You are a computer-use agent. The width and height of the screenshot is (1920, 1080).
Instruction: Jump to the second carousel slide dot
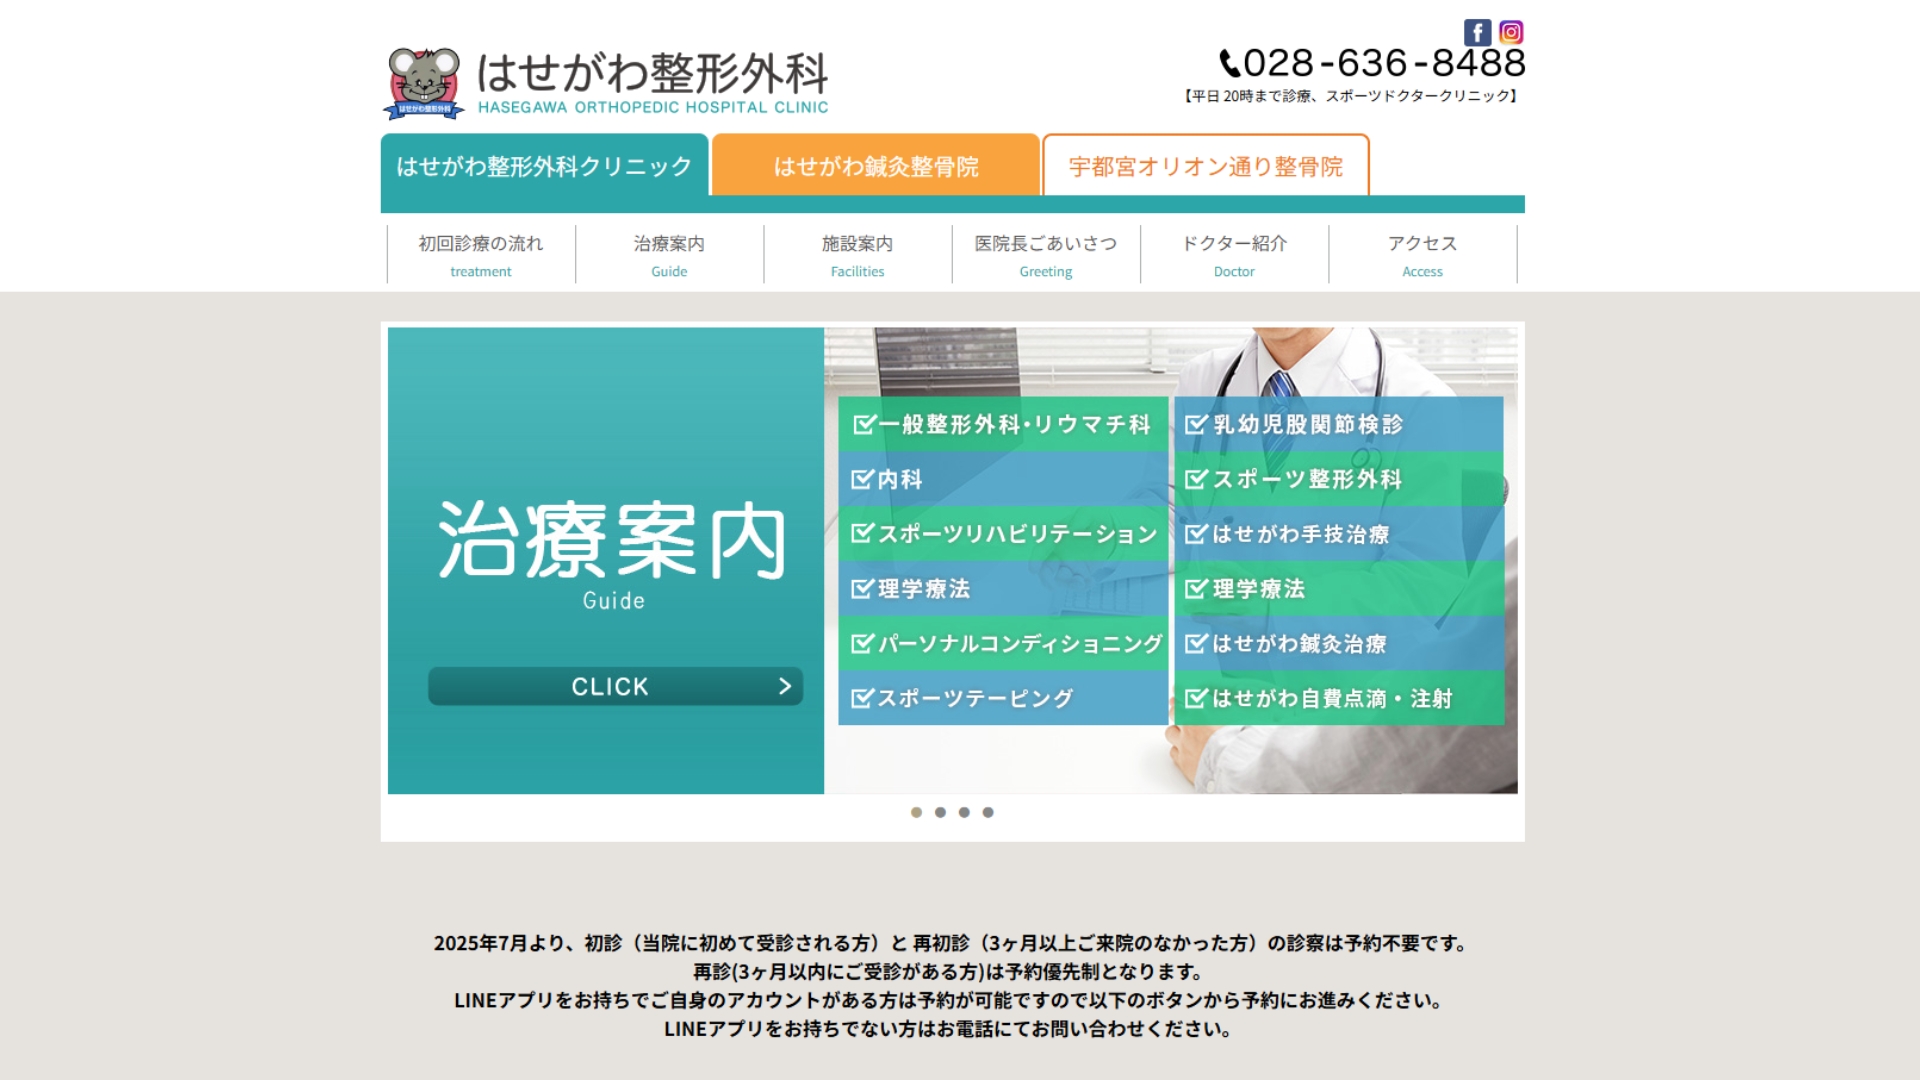point(940,812)
